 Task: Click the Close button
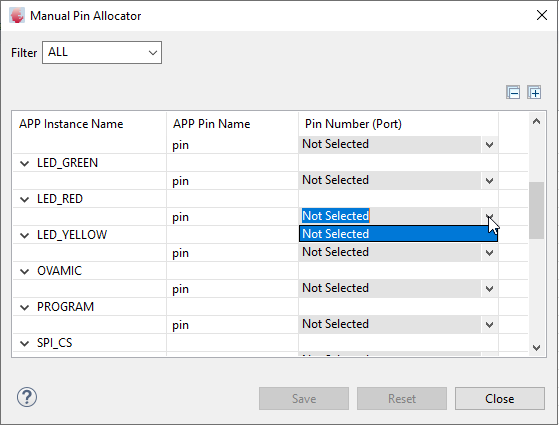500,399
